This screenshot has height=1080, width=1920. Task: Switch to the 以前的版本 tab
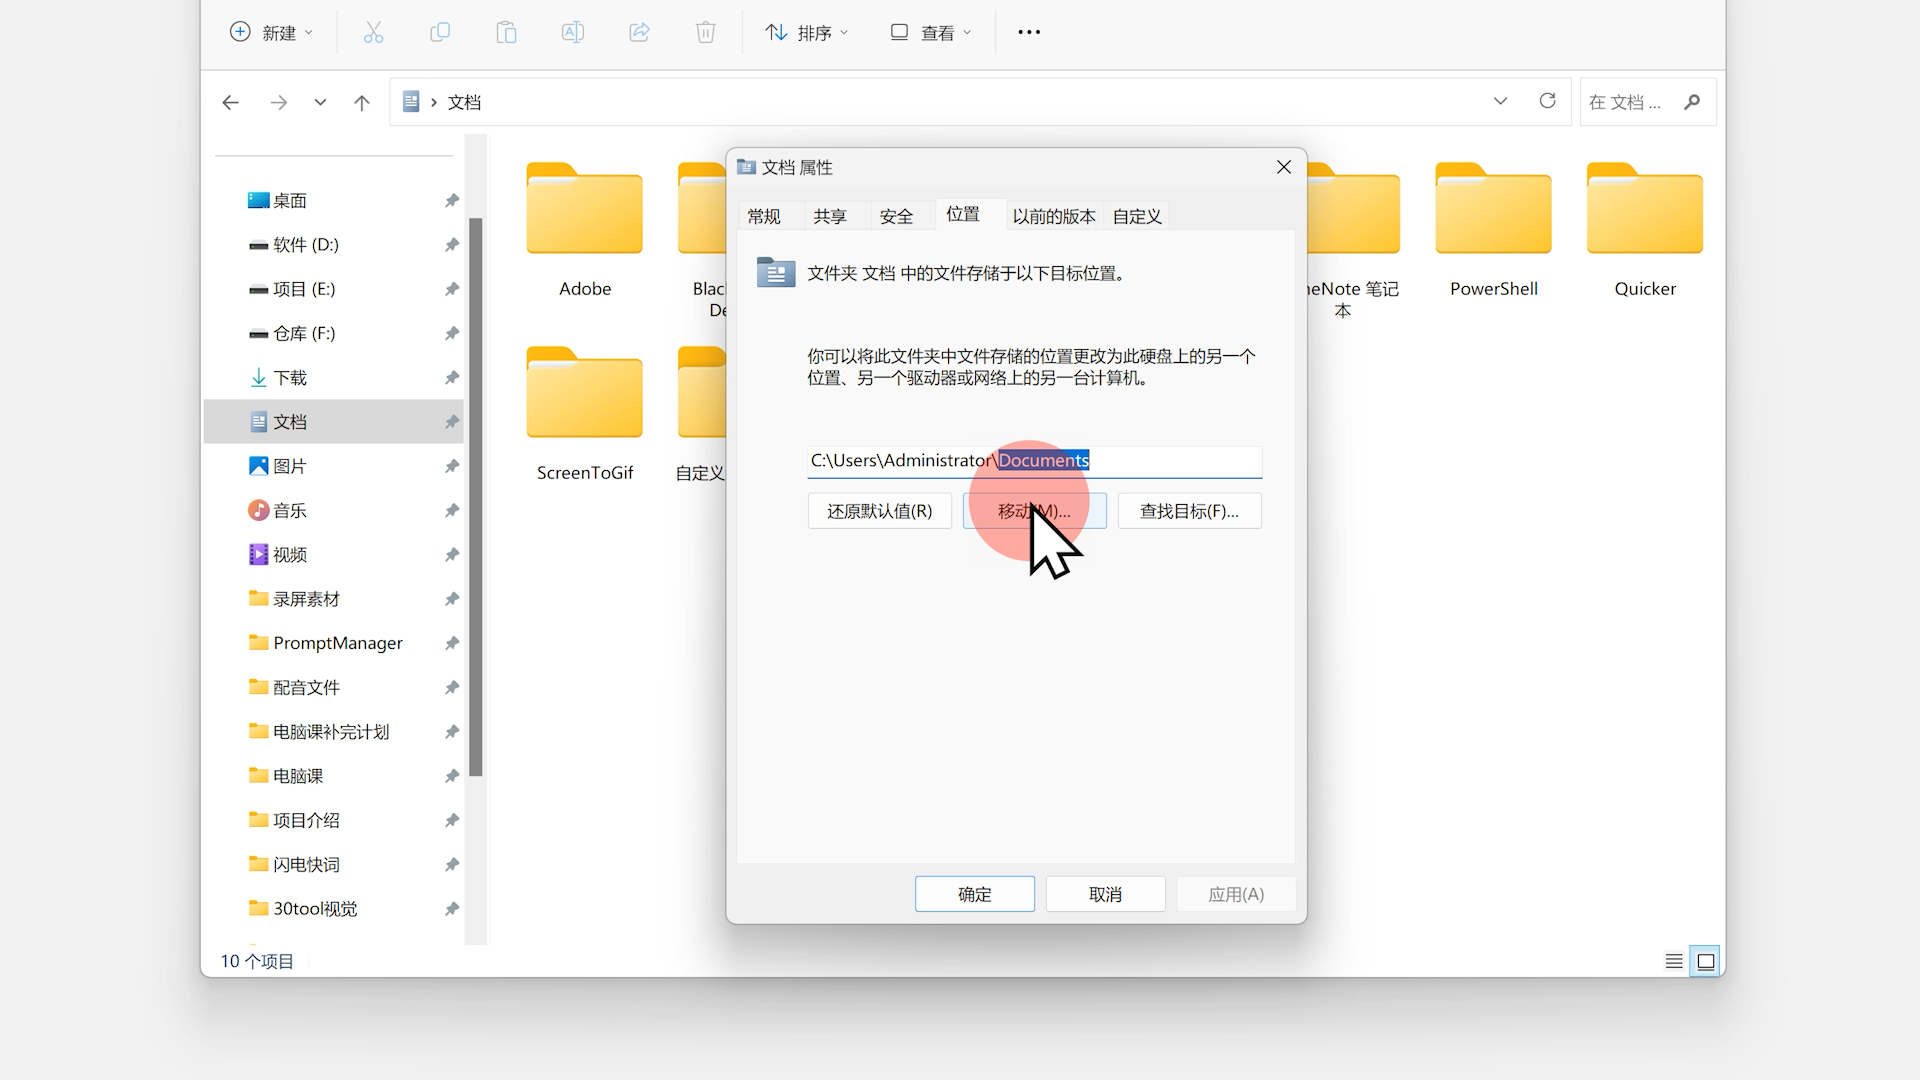click(1053, 216)
